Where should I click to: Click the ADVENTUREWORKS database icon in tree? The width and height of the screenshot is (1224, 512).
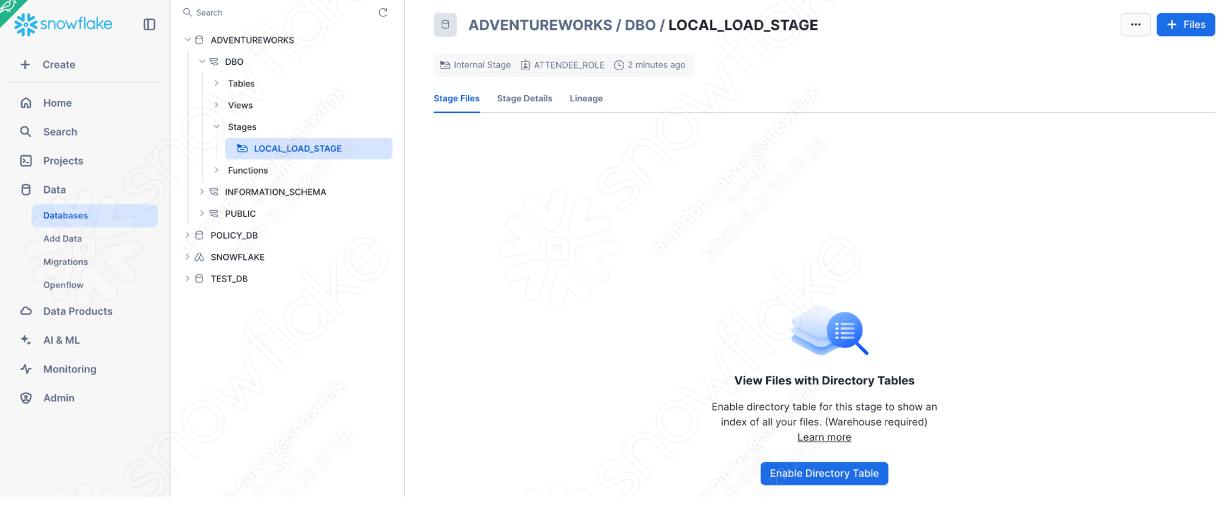(x=199, y=40)
